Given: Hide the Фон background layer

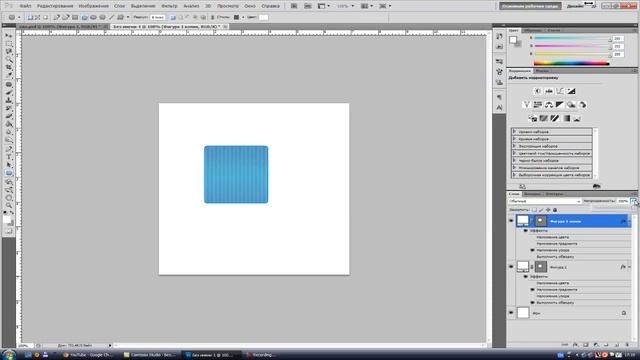Looking at the screenshot, I should 511,313.
